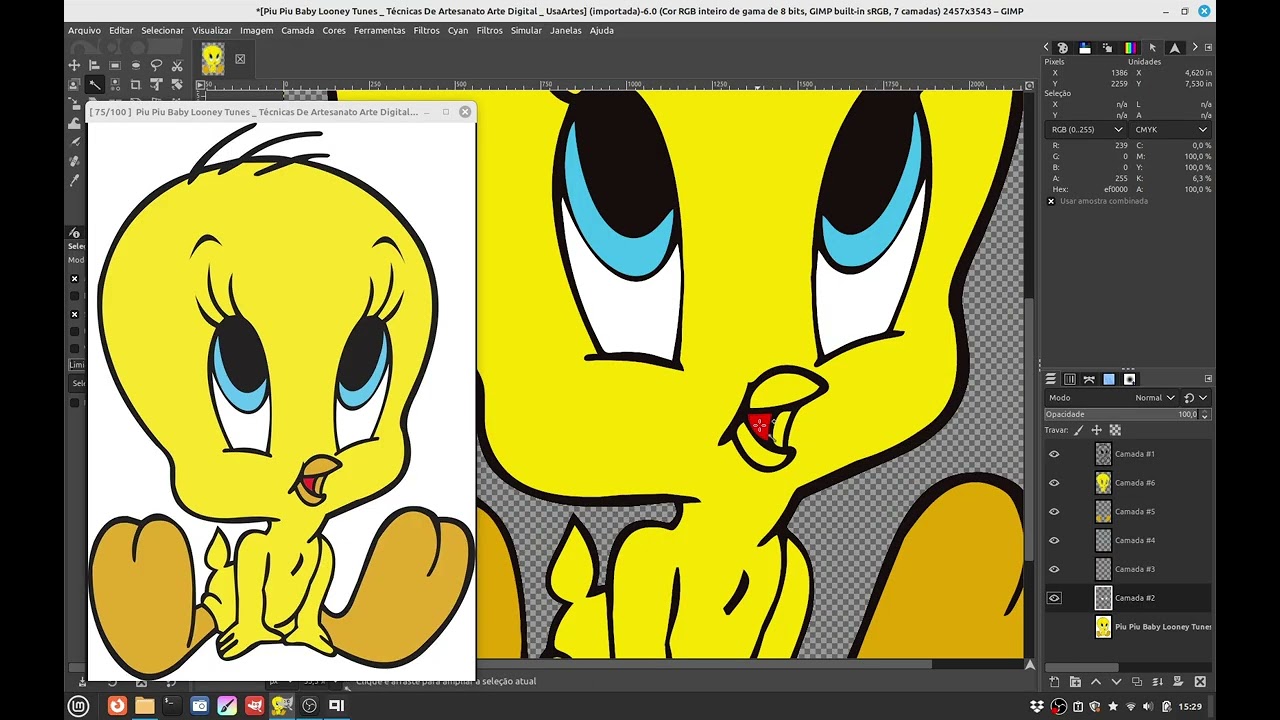The width and height of the screenshot is (1280, 720).
Task: Toggle visibility of Camada #3
Action: pyautogui.click(x=1054, y=569)
